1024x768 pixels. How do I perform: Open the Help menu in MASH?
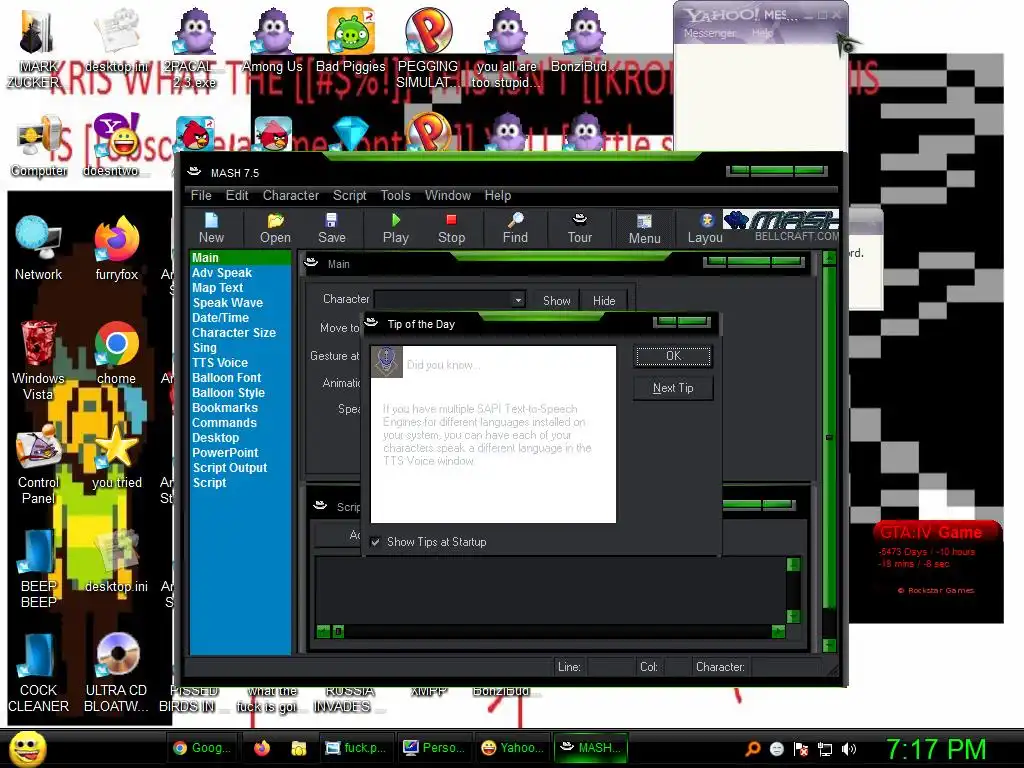tap(498, 195)
